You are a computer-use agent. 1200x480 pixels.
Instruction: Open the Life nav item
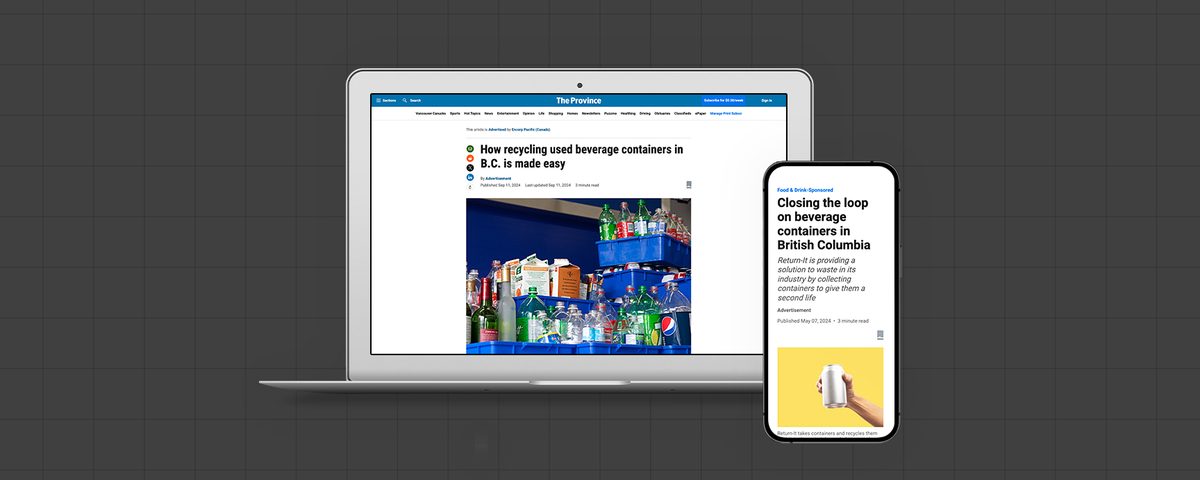coord(541,114)
